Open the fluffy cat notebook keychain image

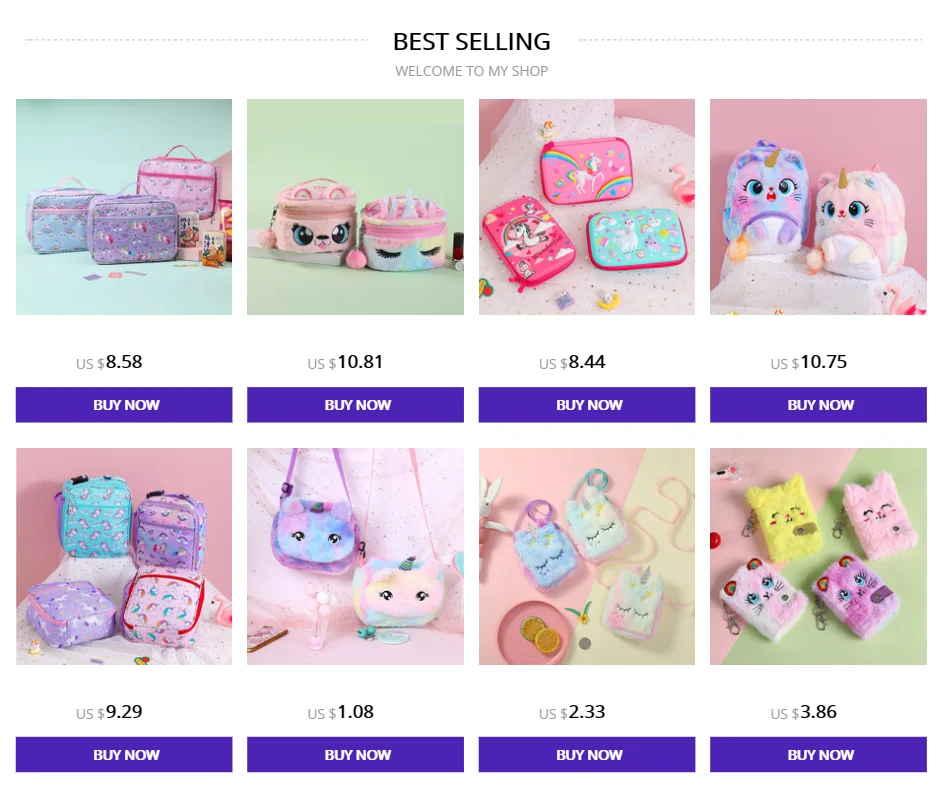click(x=819, y=556)
